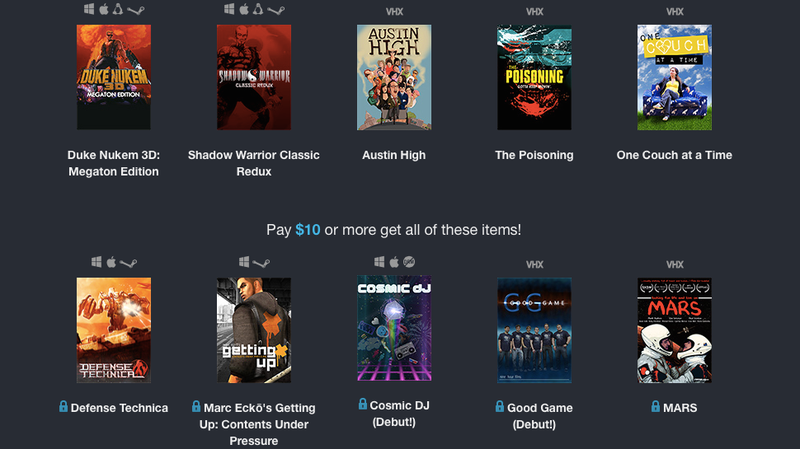
Task: Click the Steam icon above Marc Ecko's Getting Up
Action: 261,263
